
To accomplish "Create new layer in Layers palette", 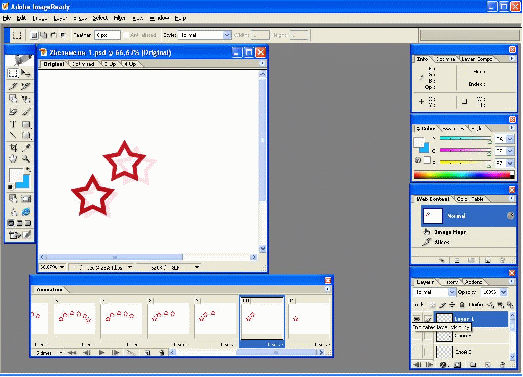I will pyautogui.click(x=488, y=365).
